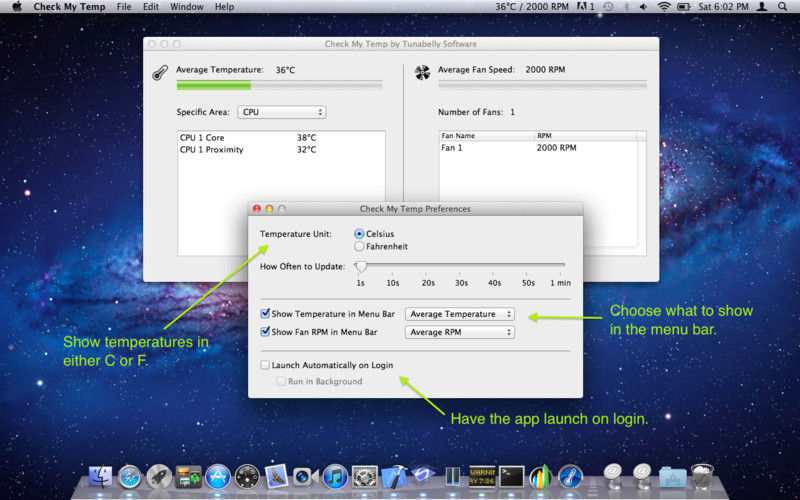Open the App Store dock icon
This screenshot has height=500, width=800.
pos(218,477)
